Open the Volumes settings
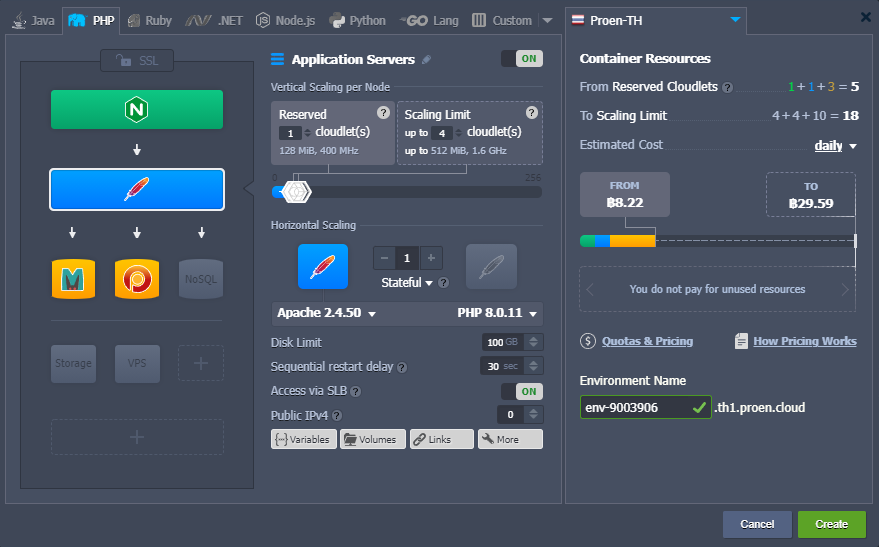This screenshot has width=879, height=547. click(373, 439)
